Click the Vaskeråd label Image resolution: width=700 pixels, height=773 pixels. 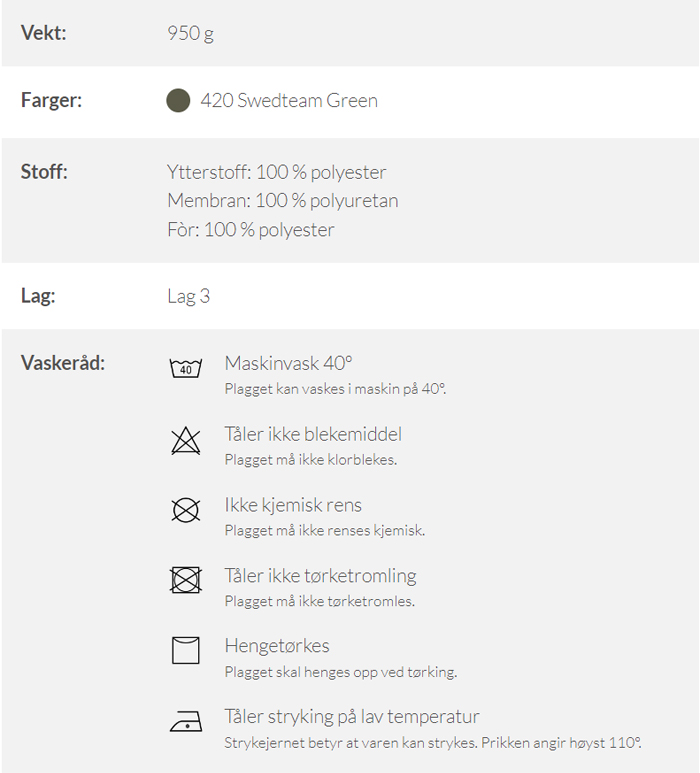click(63, 363)
